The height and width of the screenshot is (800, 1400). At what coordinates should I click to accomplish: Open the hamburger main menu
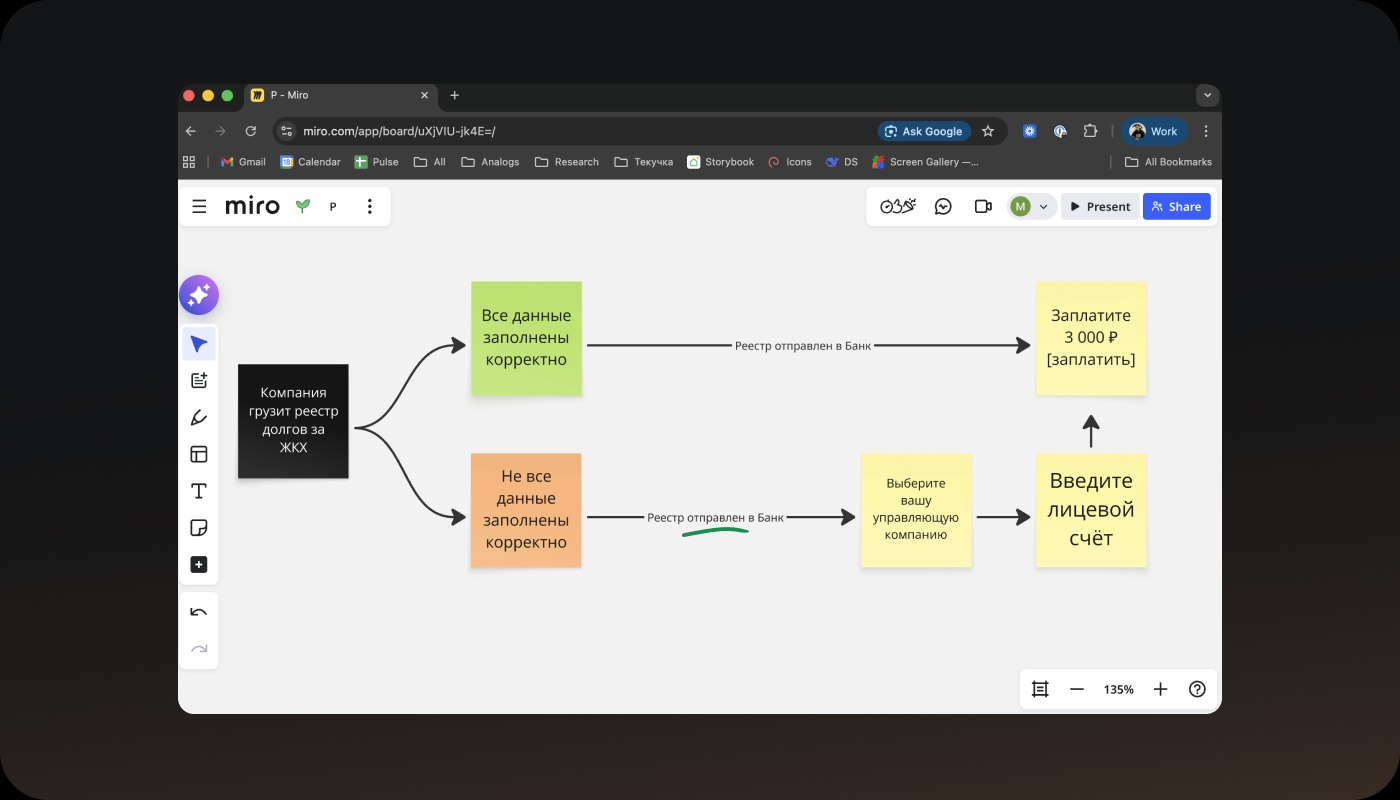(200, 207)
